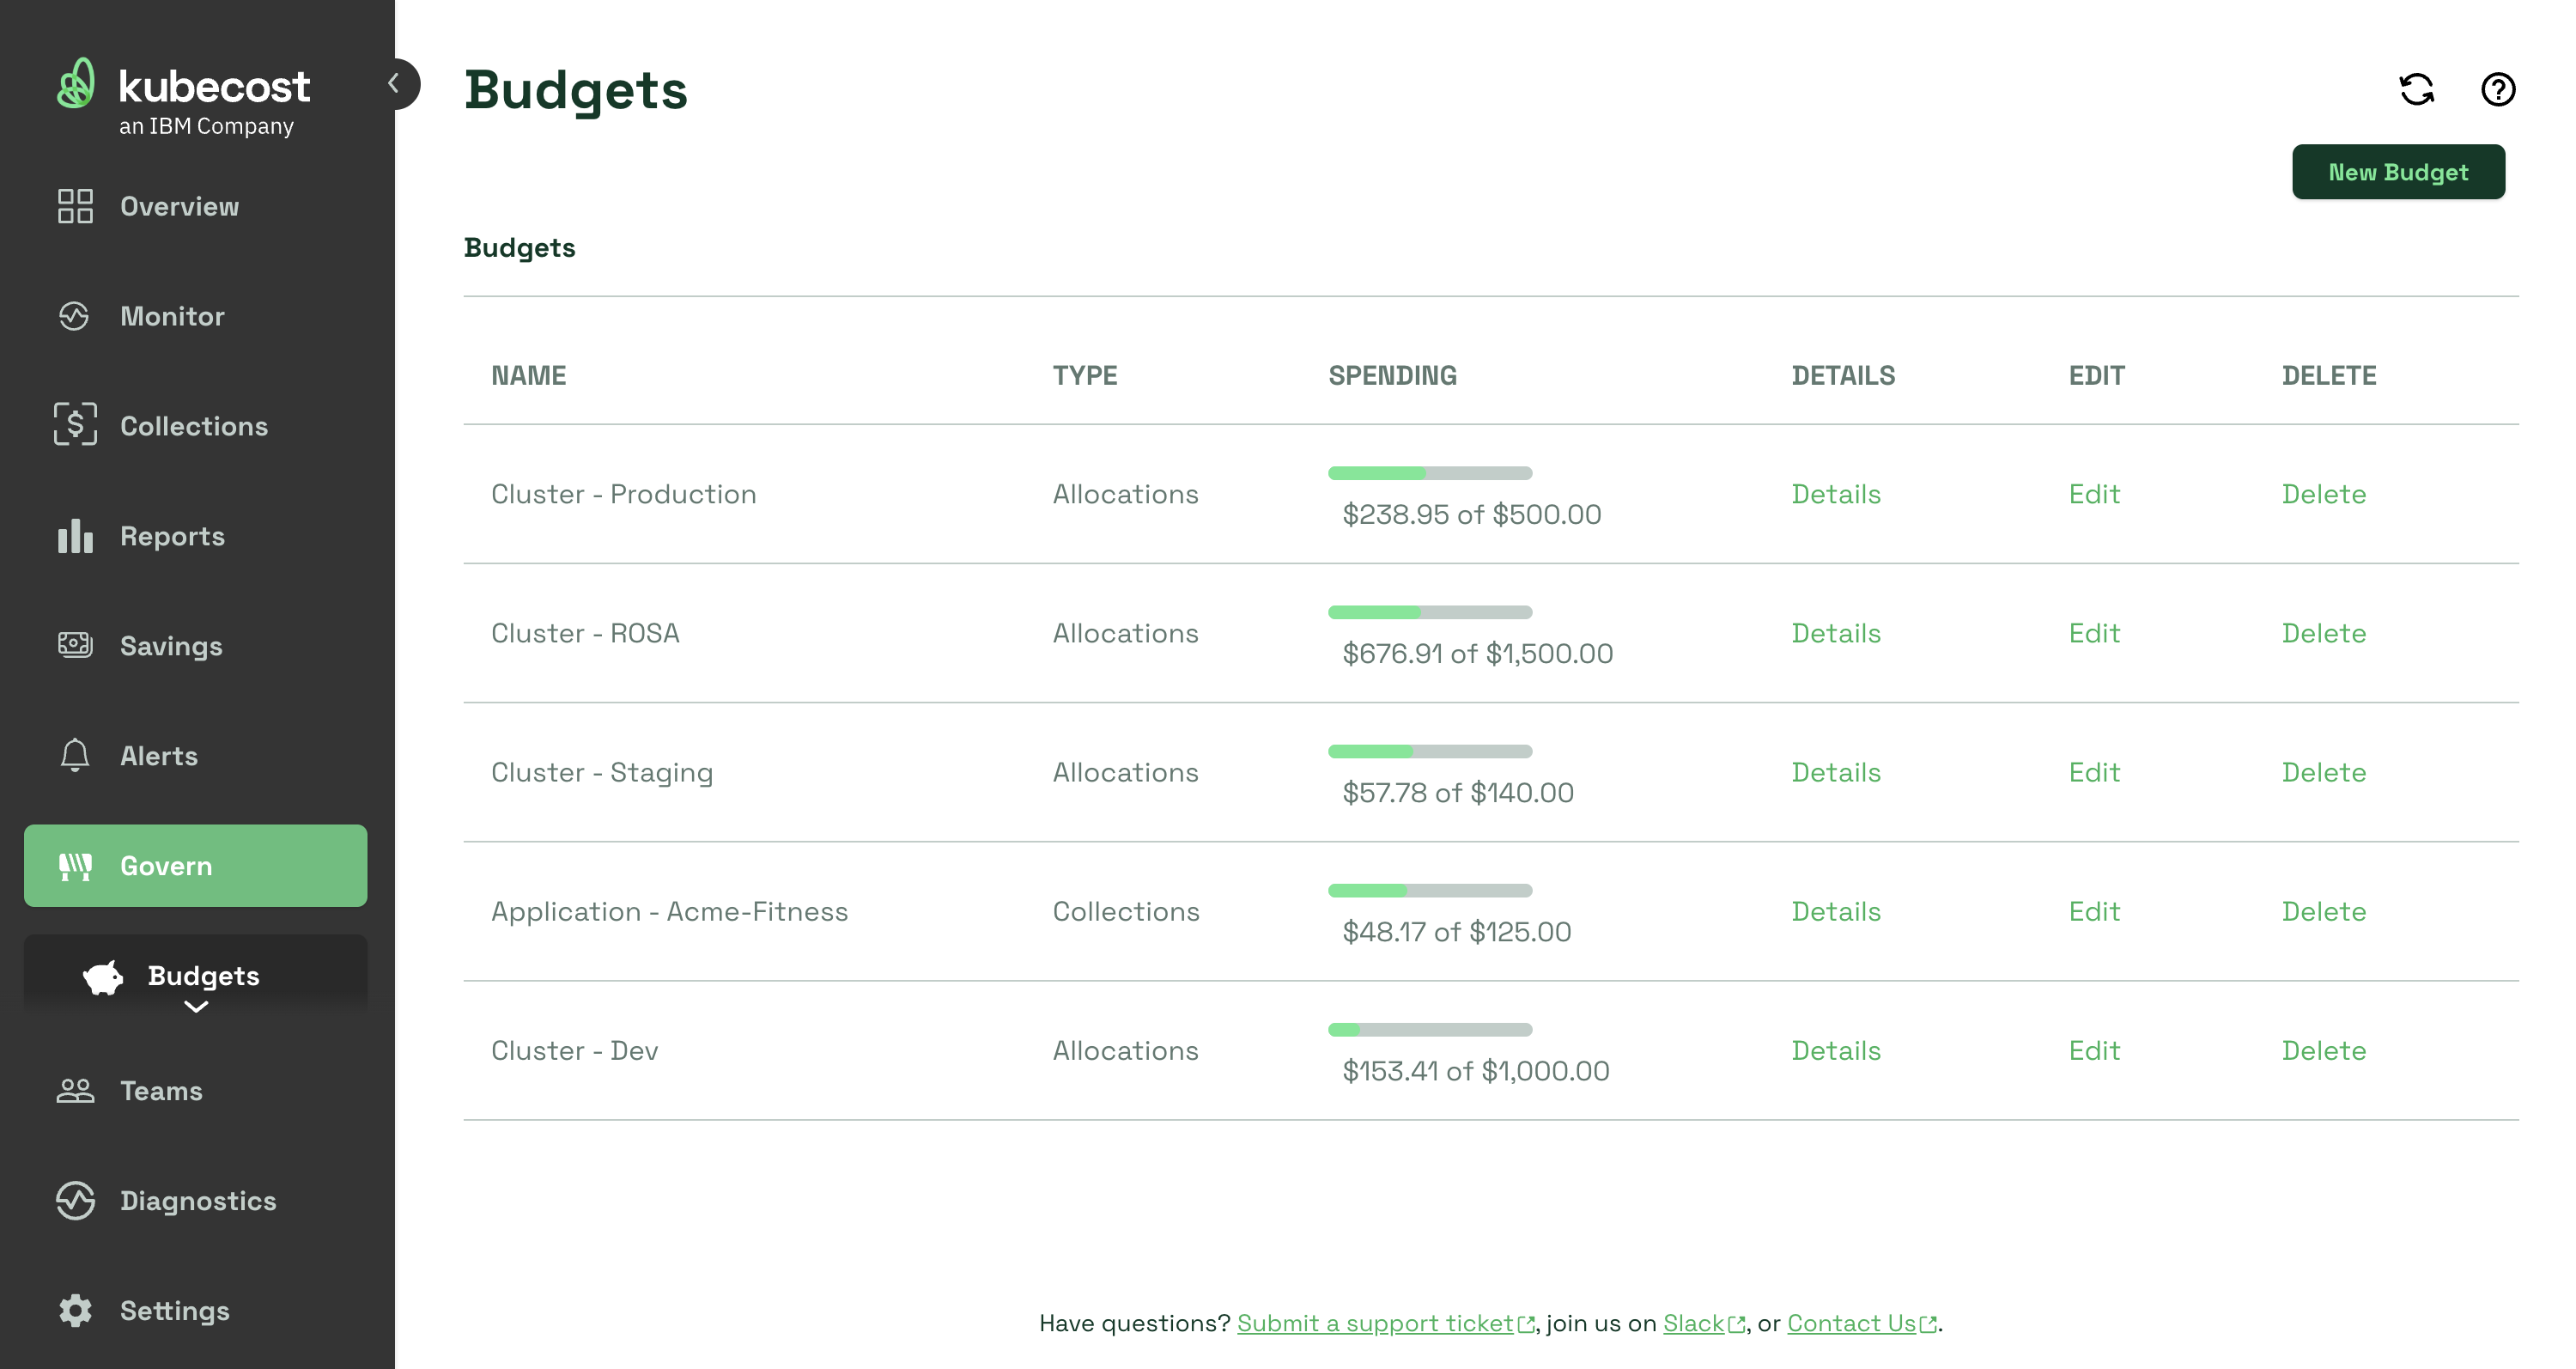This screenshot has height=1369, width=2576.
Task: Open Settings via gear icon
Action: coord(75,1310)
